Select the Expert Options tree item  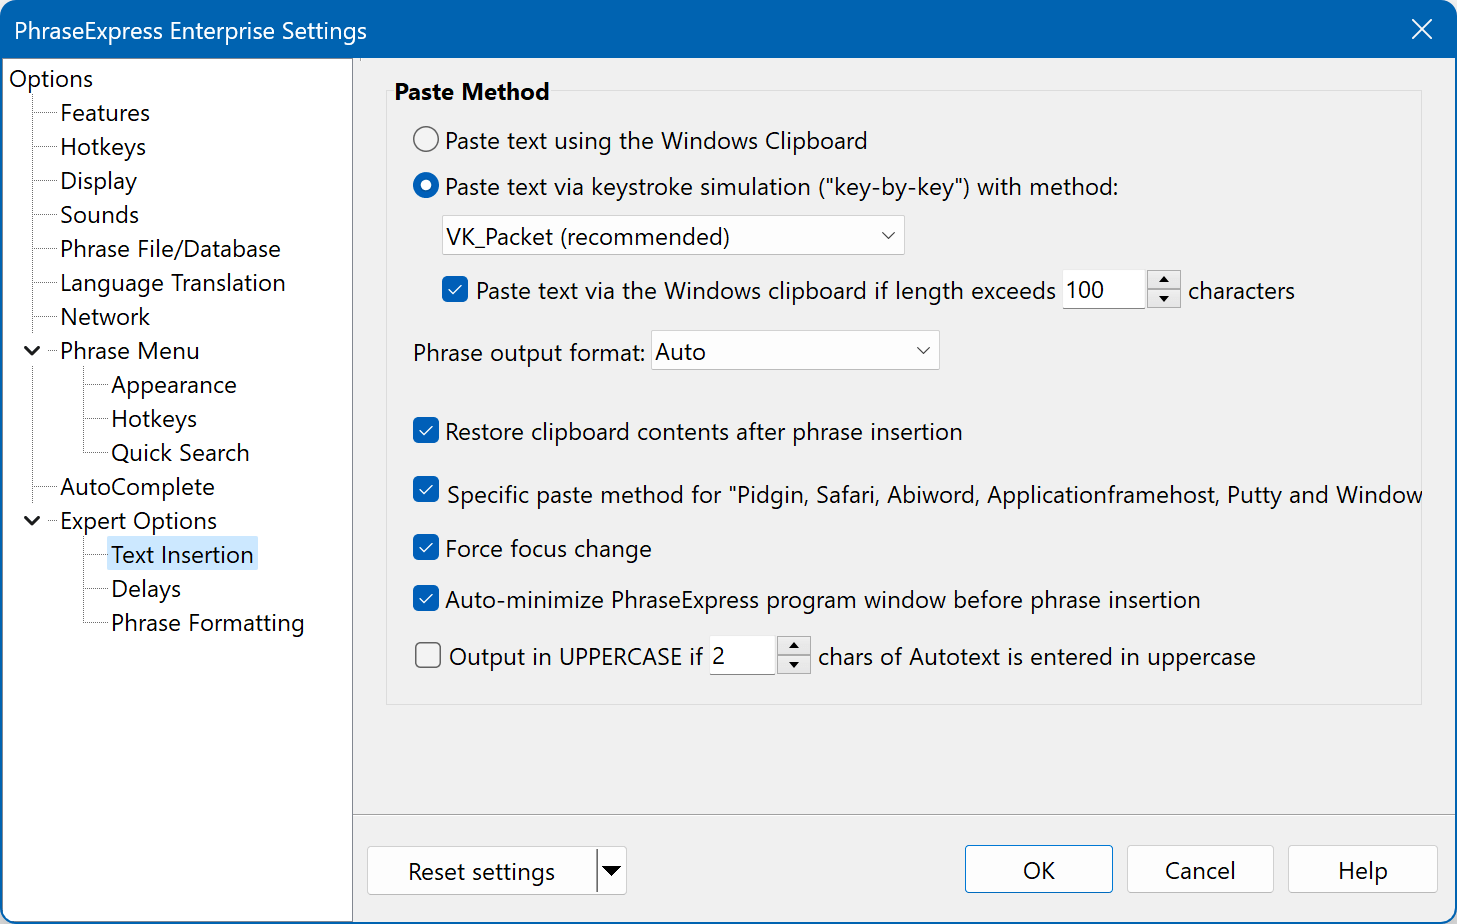click(x=138, y=521)
